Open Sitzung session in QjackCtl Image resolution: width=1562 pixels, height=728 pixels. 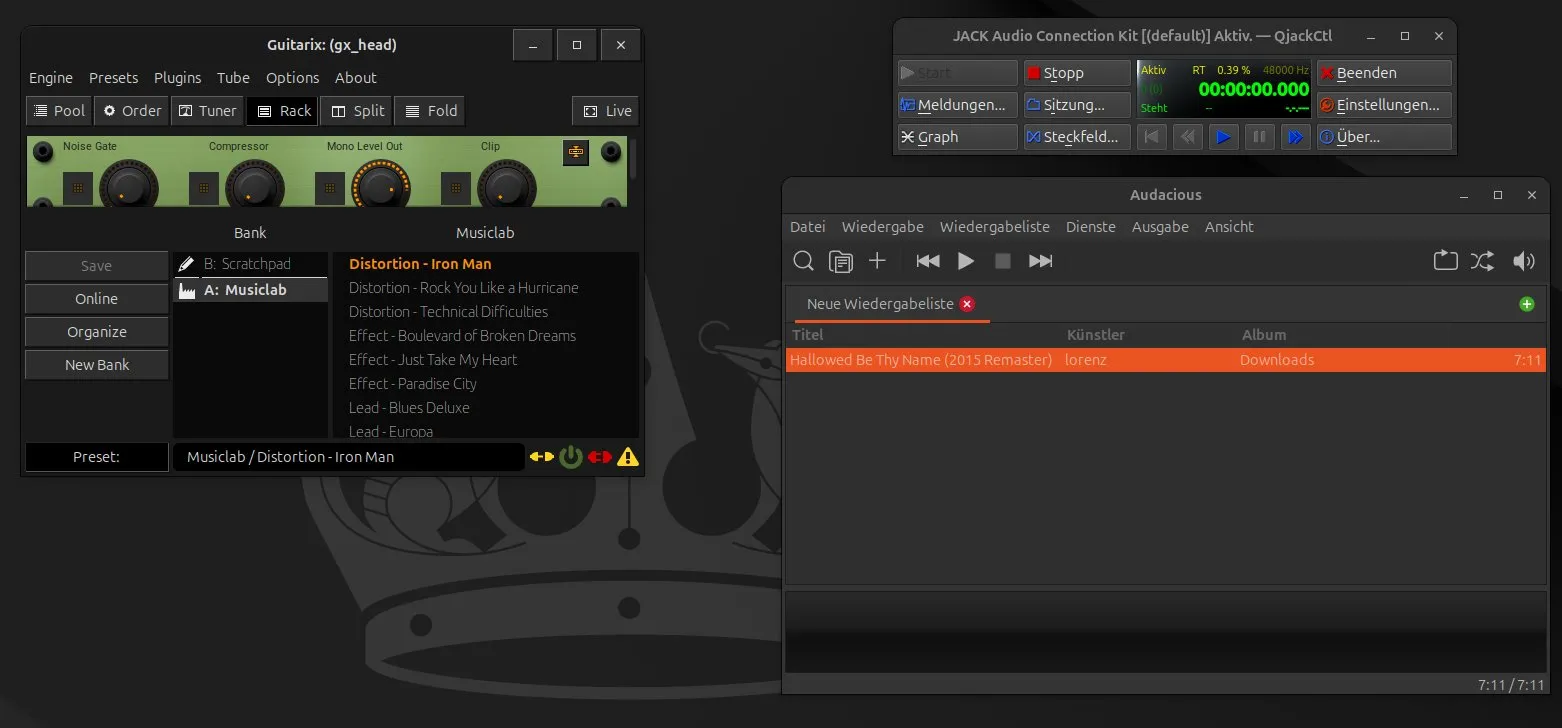1076,105
